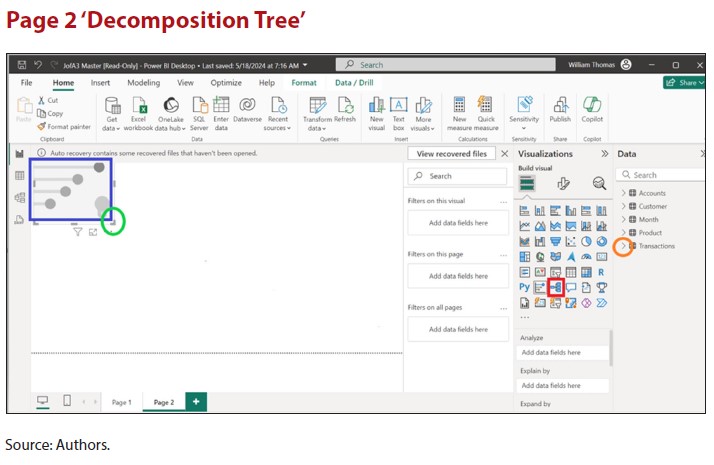Switch to Table view in left sidebar
This screenshot has height=465, width=714.
click(x=19, y=175)
